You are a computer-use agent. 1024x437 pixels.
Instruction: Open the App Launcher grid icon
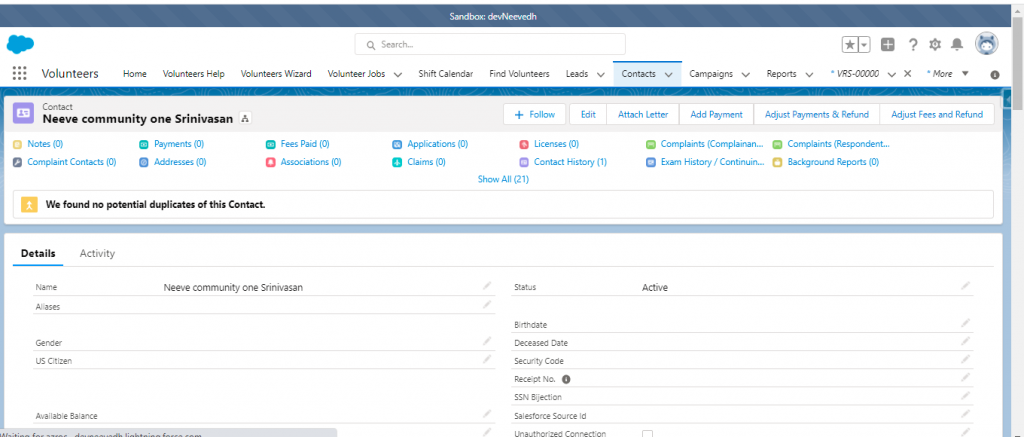20,73
